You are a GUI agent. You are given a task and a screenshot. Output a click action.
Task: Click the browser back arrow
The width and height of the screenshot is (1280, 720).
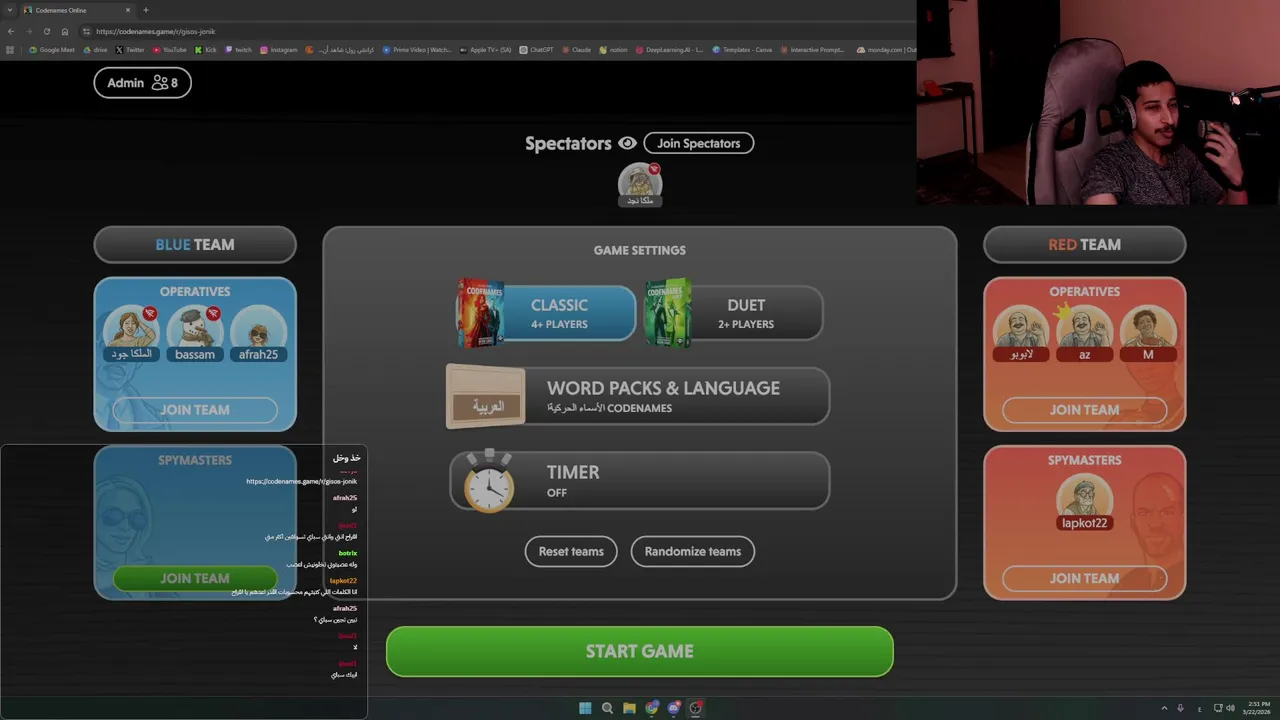pyautogui.click(x=11, y=31)
